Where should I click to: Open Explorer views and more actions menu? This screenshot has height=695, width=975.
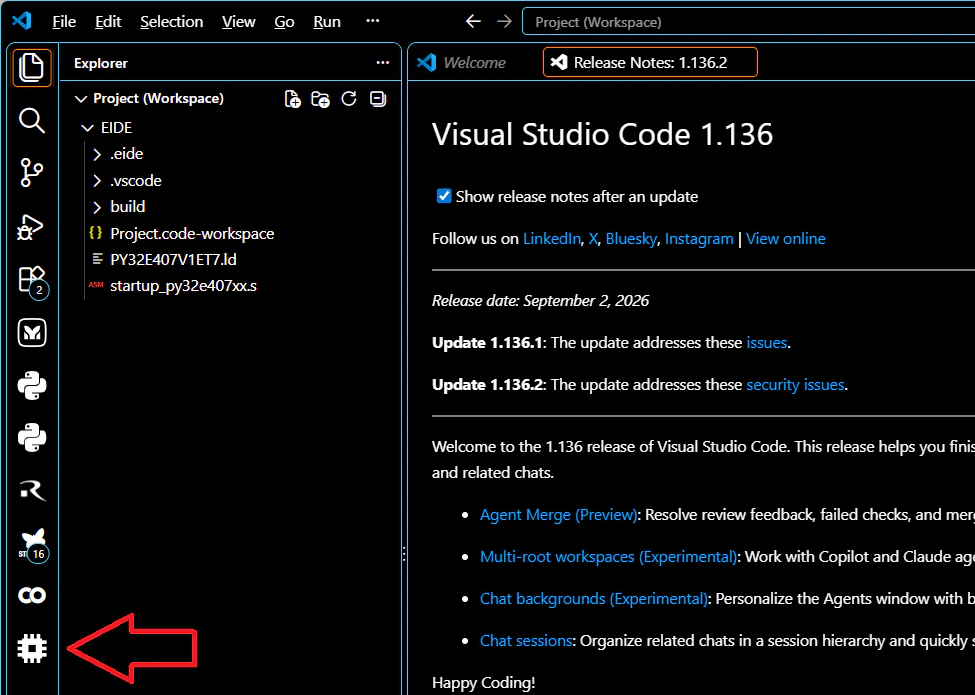383,63
